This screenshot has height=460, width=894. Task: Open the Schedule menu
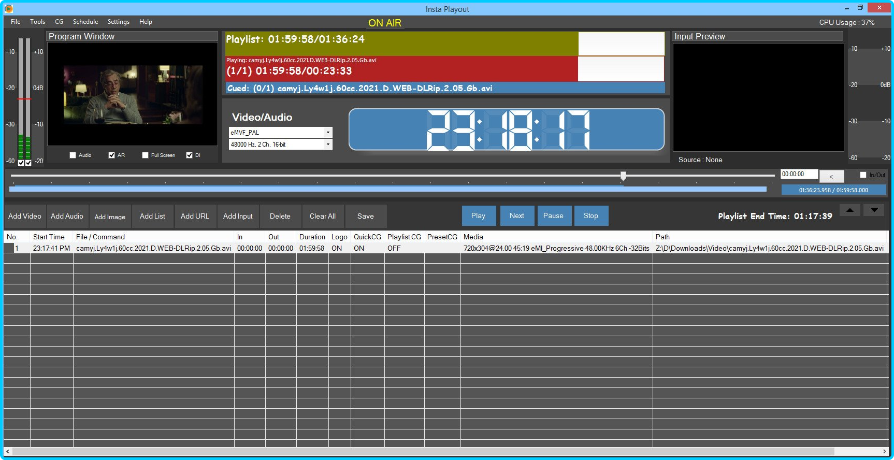click(x=85, y=21)
